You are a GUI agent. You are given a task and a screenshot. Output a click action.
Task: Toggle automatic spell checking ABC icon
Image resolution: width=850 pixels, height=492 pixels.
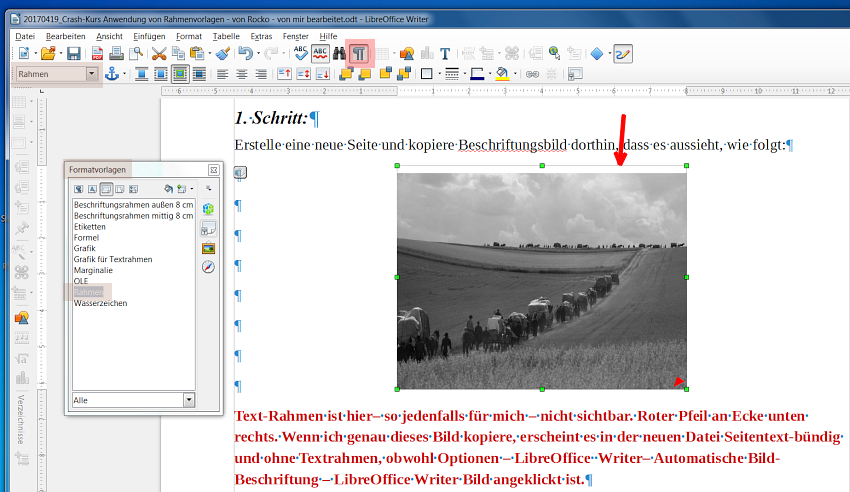[320, 53]
